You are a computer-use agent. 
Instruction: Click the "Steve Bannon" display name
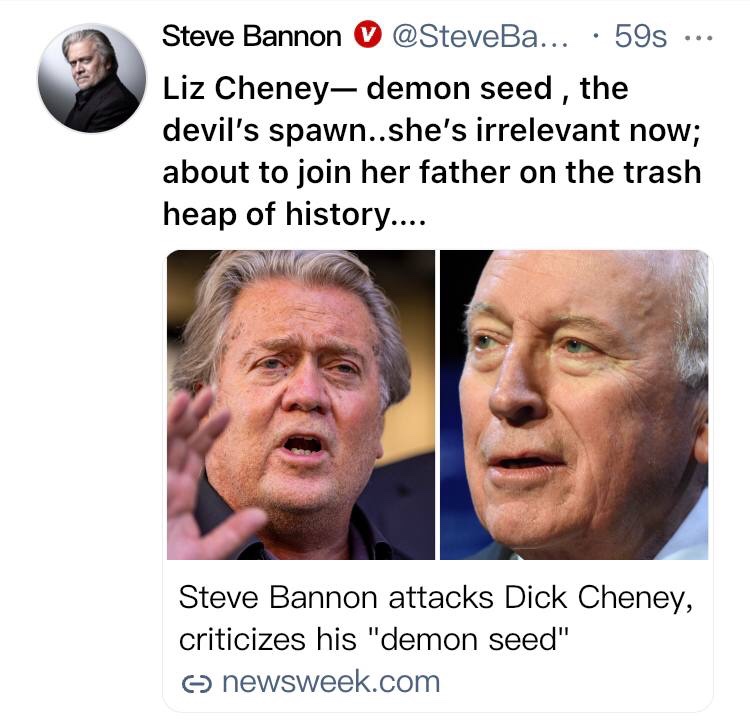pos(251,37)
